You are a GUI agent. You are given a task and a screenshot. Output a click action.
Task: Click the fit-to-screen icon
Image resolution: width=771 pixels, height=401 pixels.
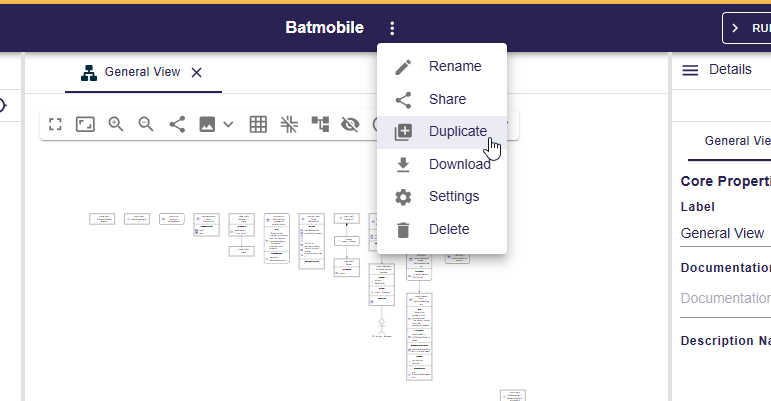[x=85, y=124]
